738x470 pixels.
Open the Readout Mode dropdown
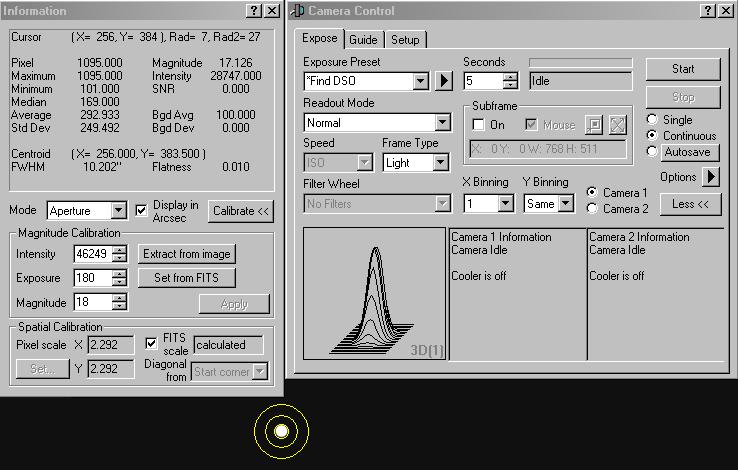point(442,122)
